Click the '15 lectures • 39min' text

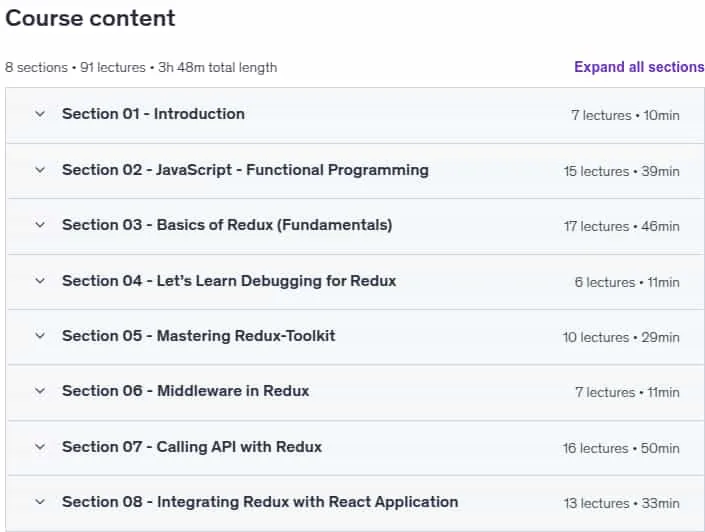coord(621,171)
